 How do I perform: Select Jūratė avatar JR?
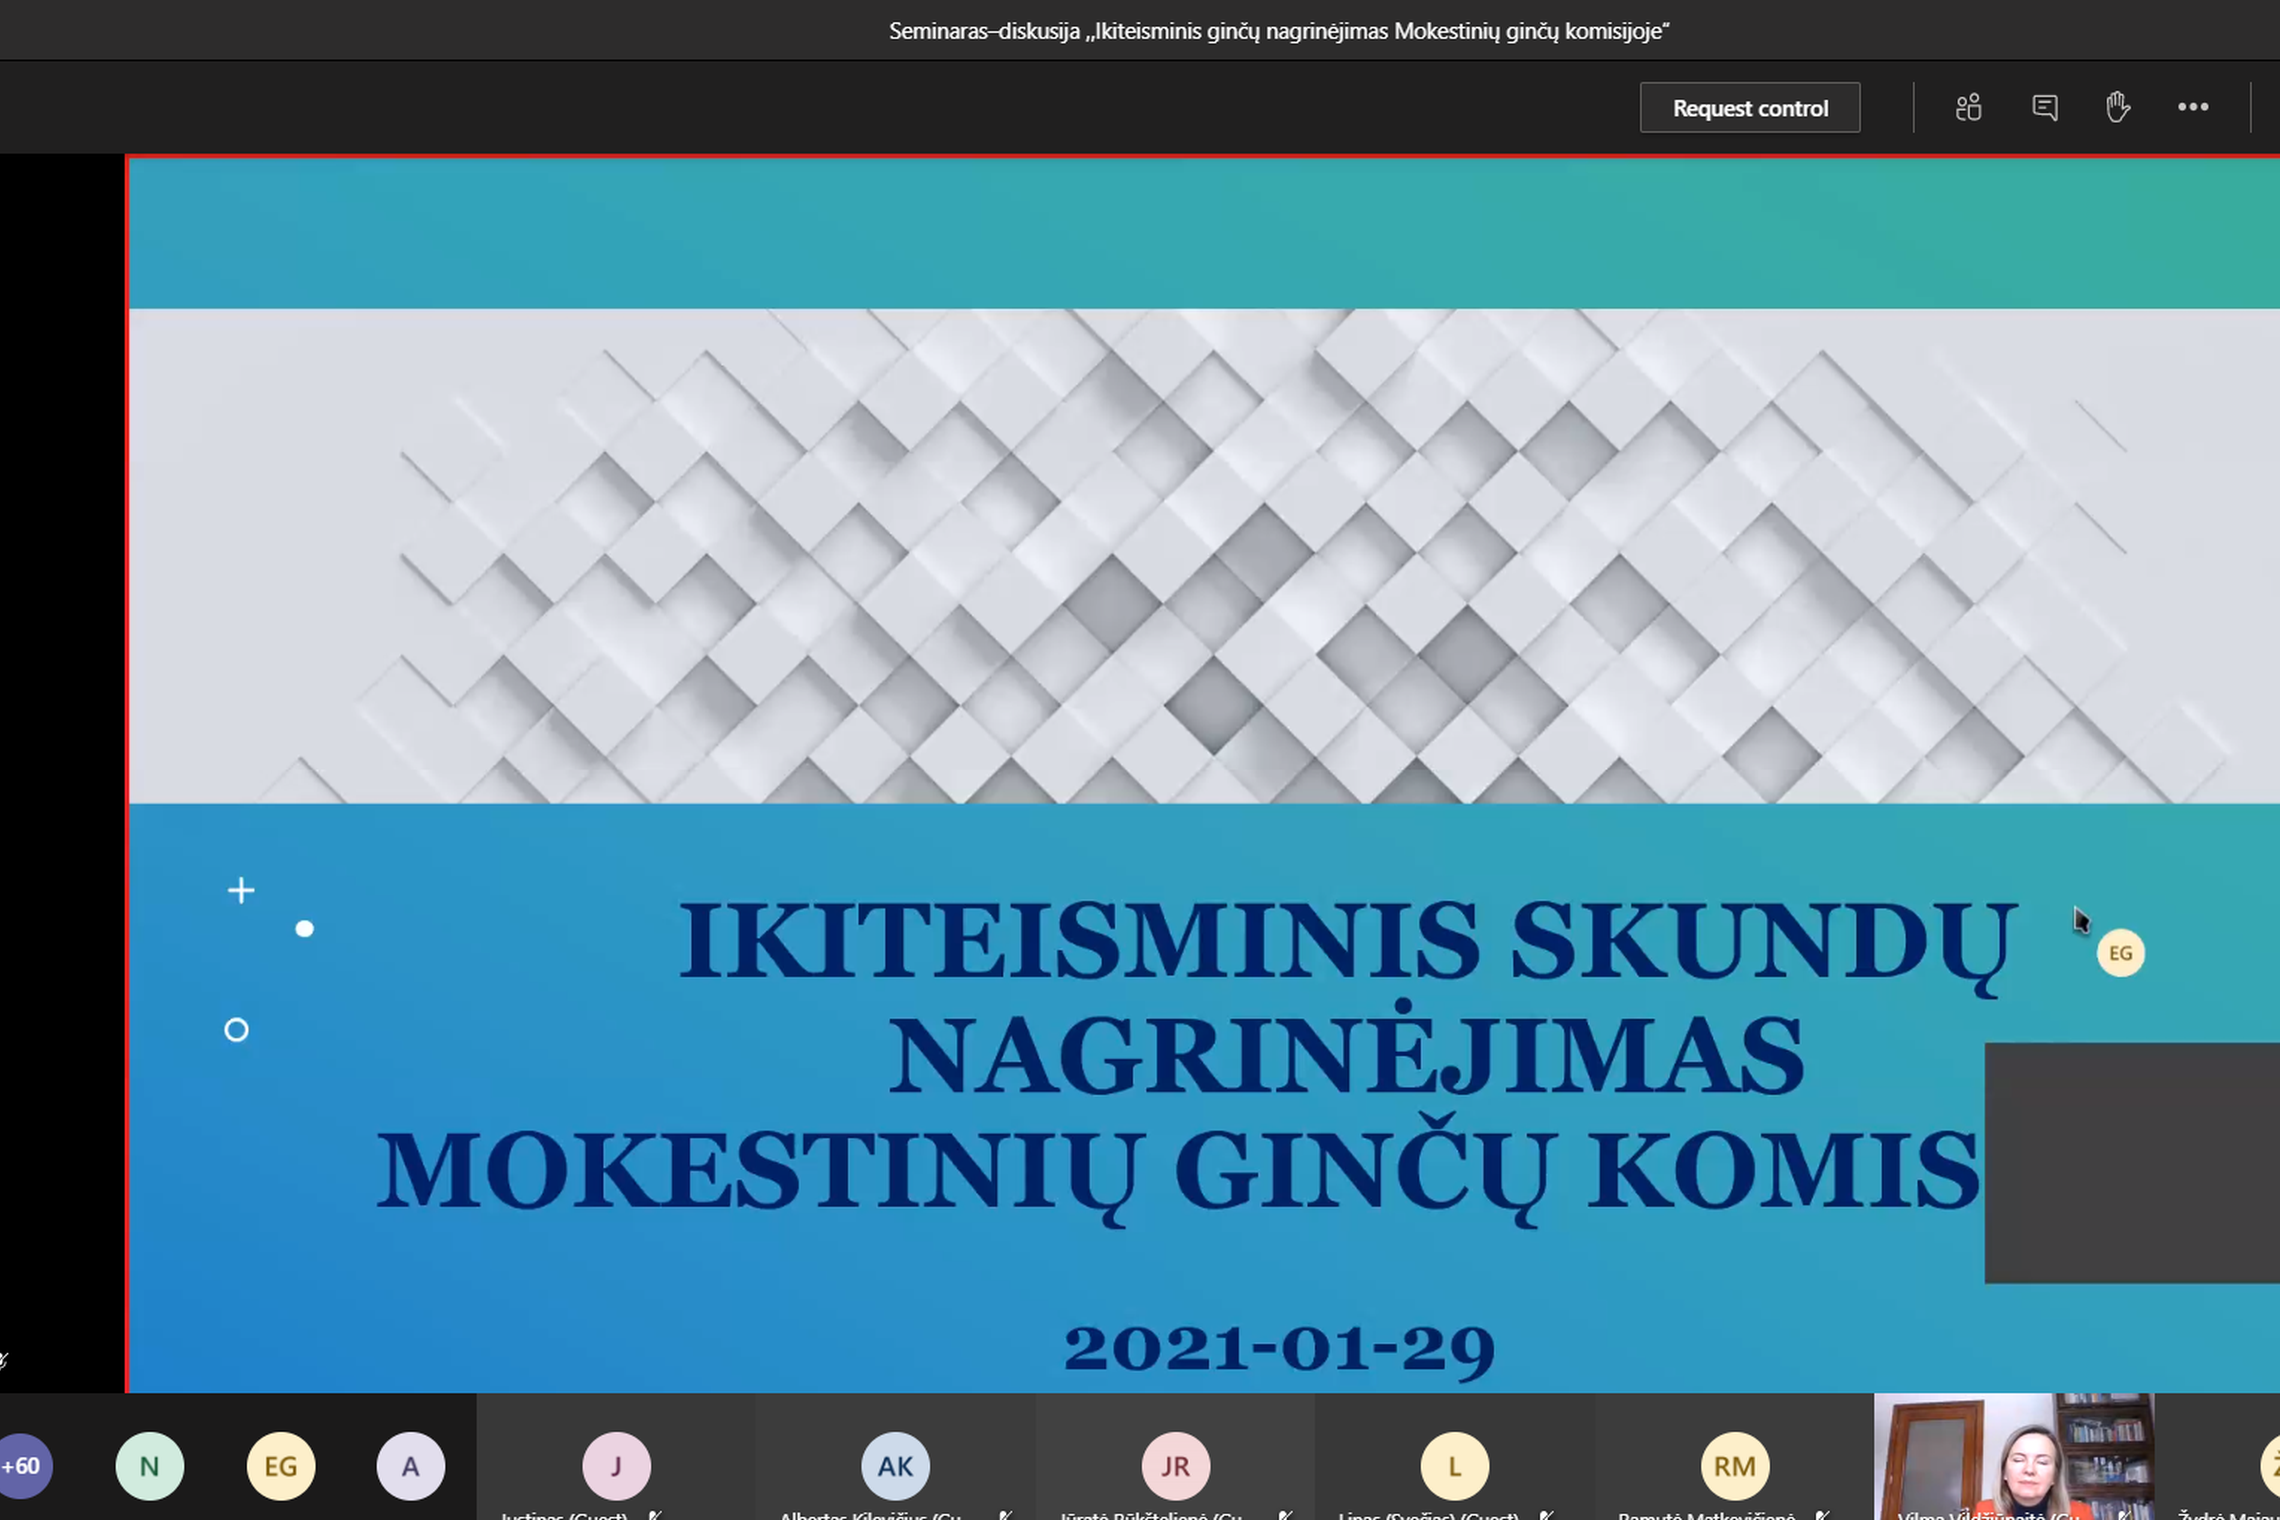coord(1175,1466)
